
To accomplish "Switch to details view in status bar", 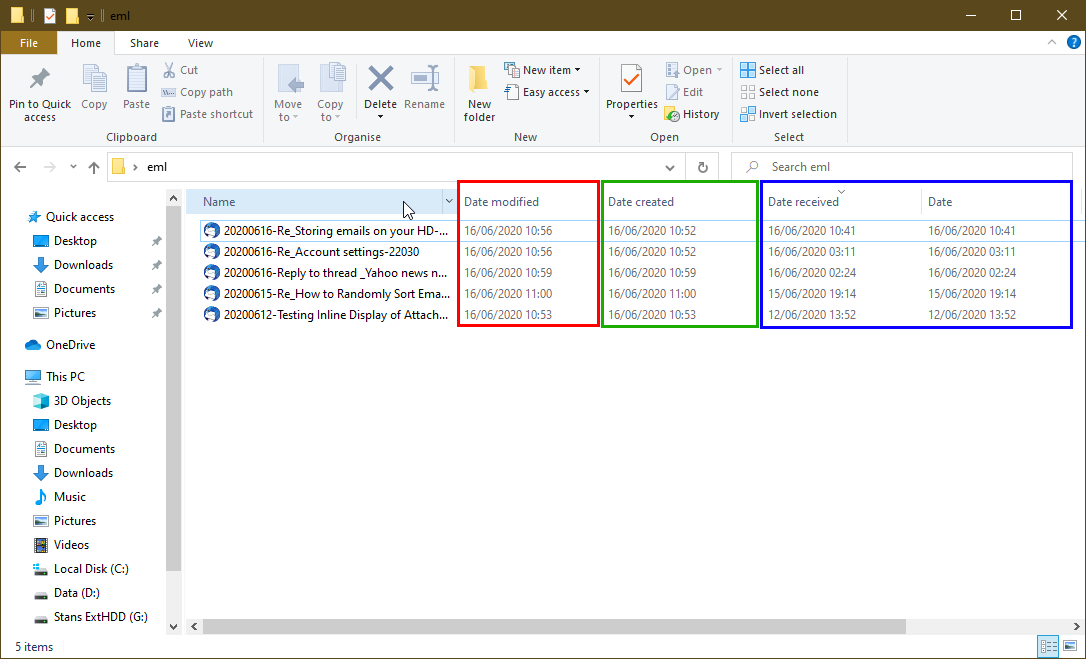I will [1048, 646].
